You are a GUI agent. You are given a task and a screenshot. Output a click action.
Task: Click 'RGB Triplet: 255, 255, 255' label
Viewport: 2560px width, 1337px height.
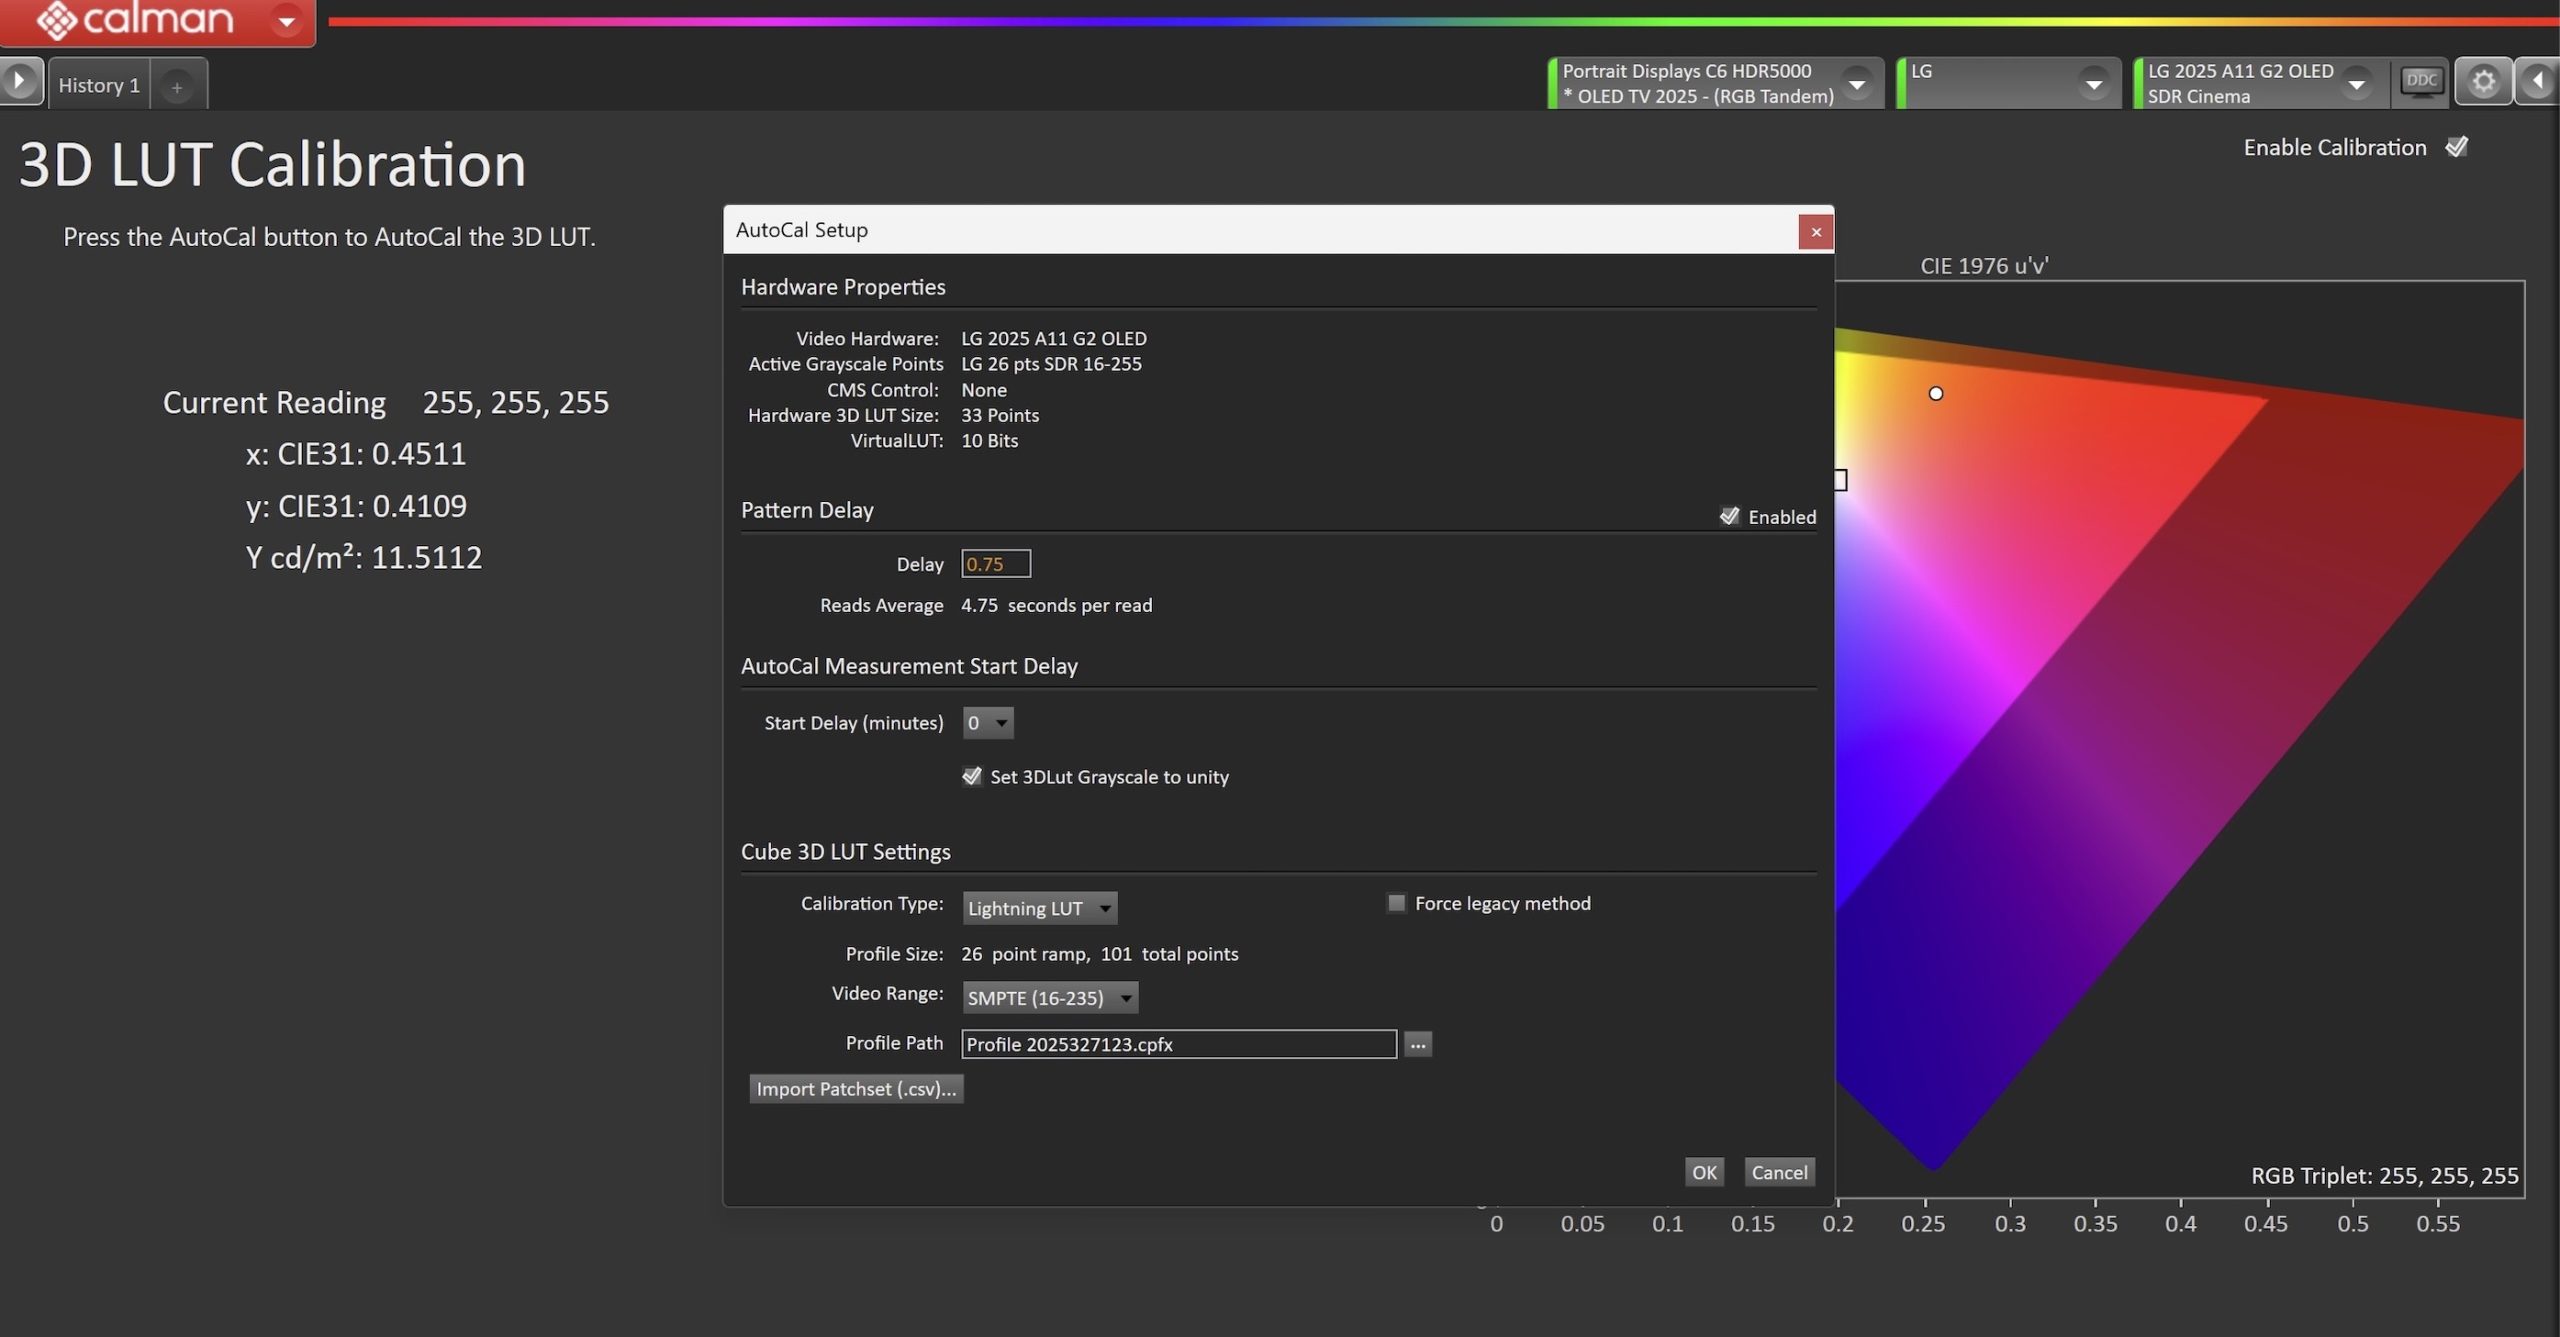click(x=2384, y=1176)
